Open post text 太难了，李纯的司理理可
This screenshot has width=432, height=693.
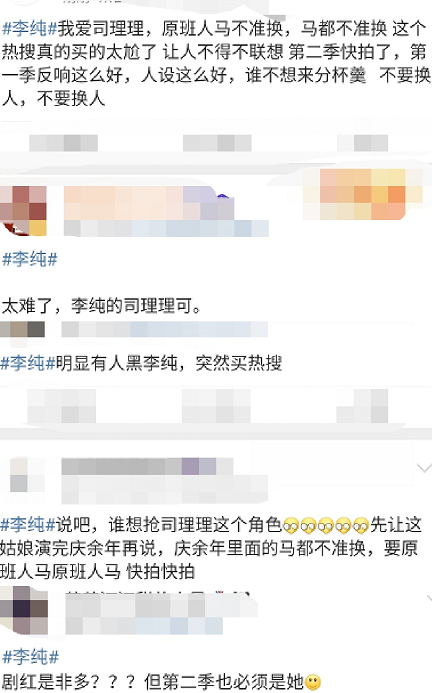tap(102, 306)
